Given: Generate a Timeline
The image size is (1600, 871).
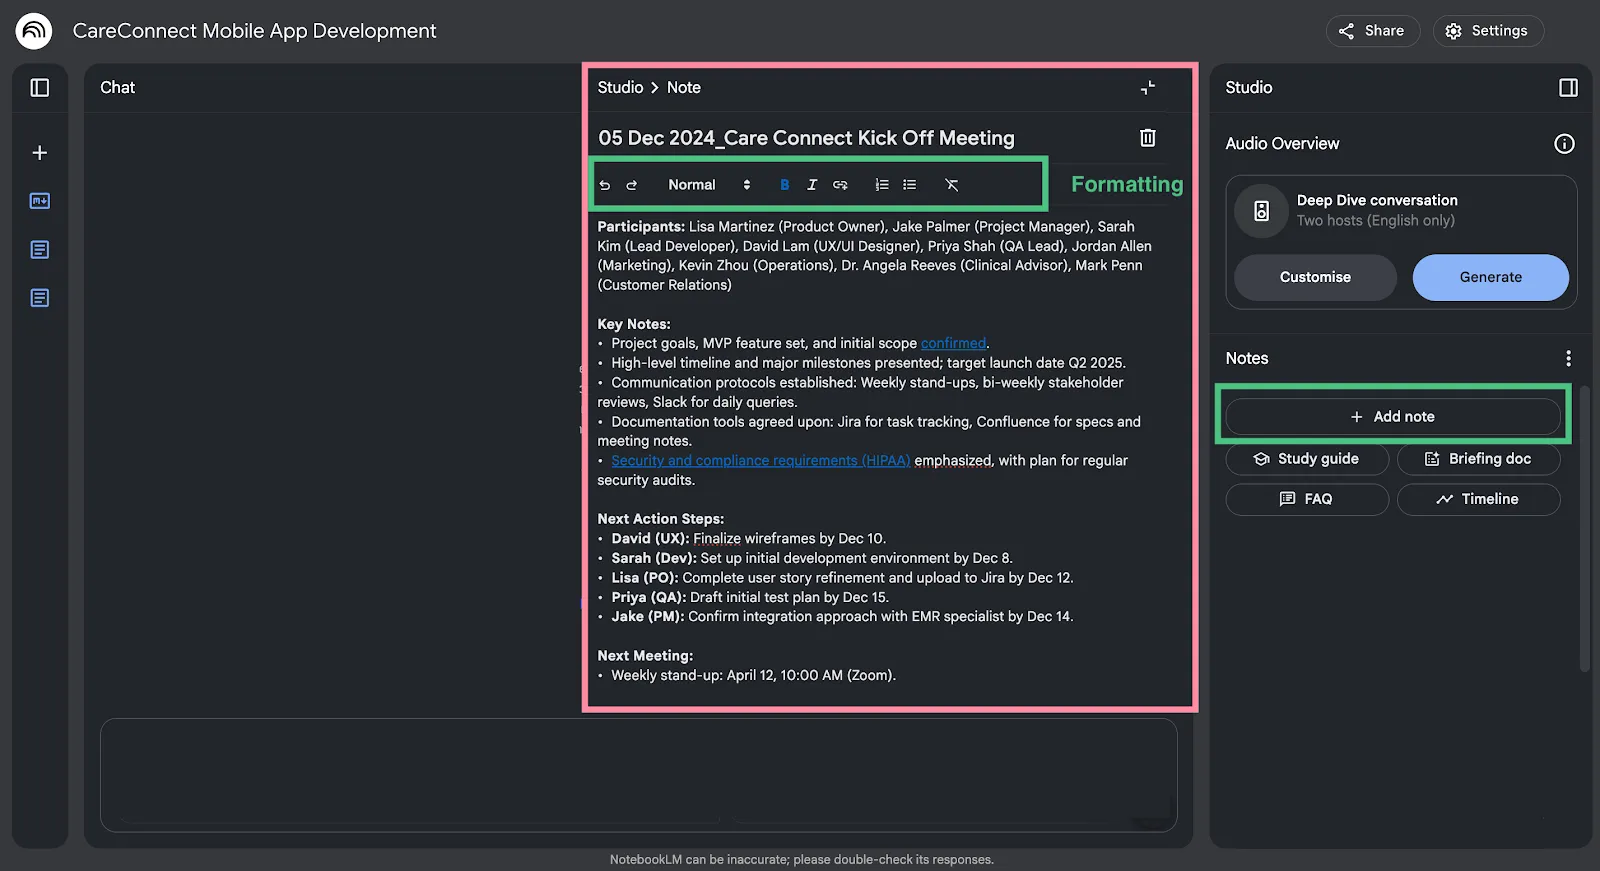Looking at the screenshot, I should [x=1478, y=499].
